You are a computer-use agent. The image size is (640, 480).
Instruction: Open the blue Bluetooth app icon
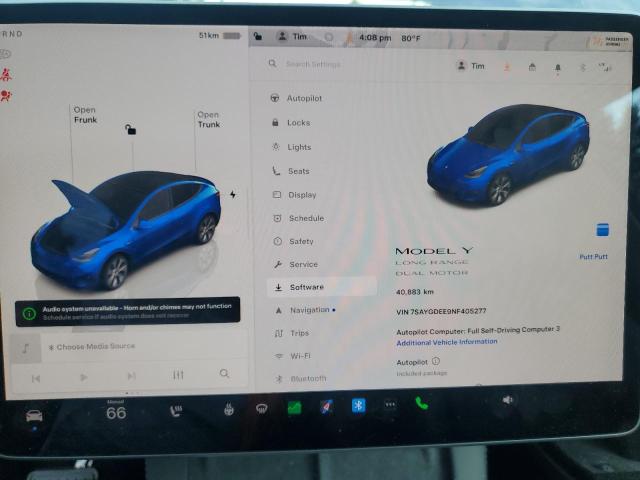(358, 405)
